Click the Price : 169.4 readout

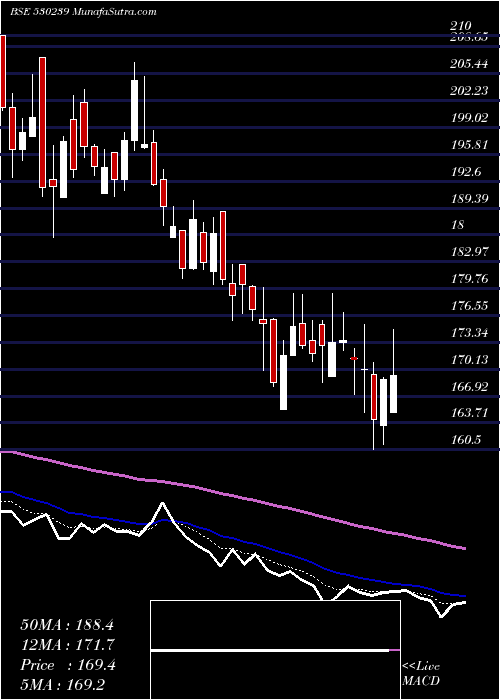tap(68, 665)
